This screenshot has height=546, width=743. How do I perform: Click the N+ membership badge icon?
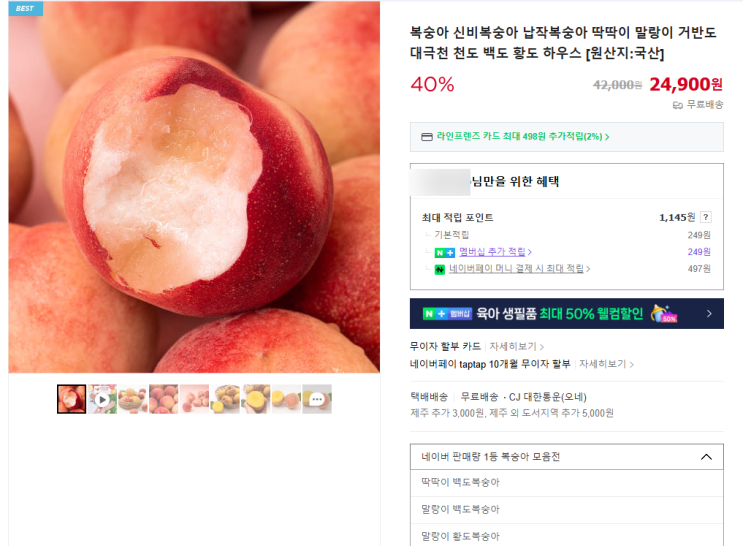(x=444, y=253)
